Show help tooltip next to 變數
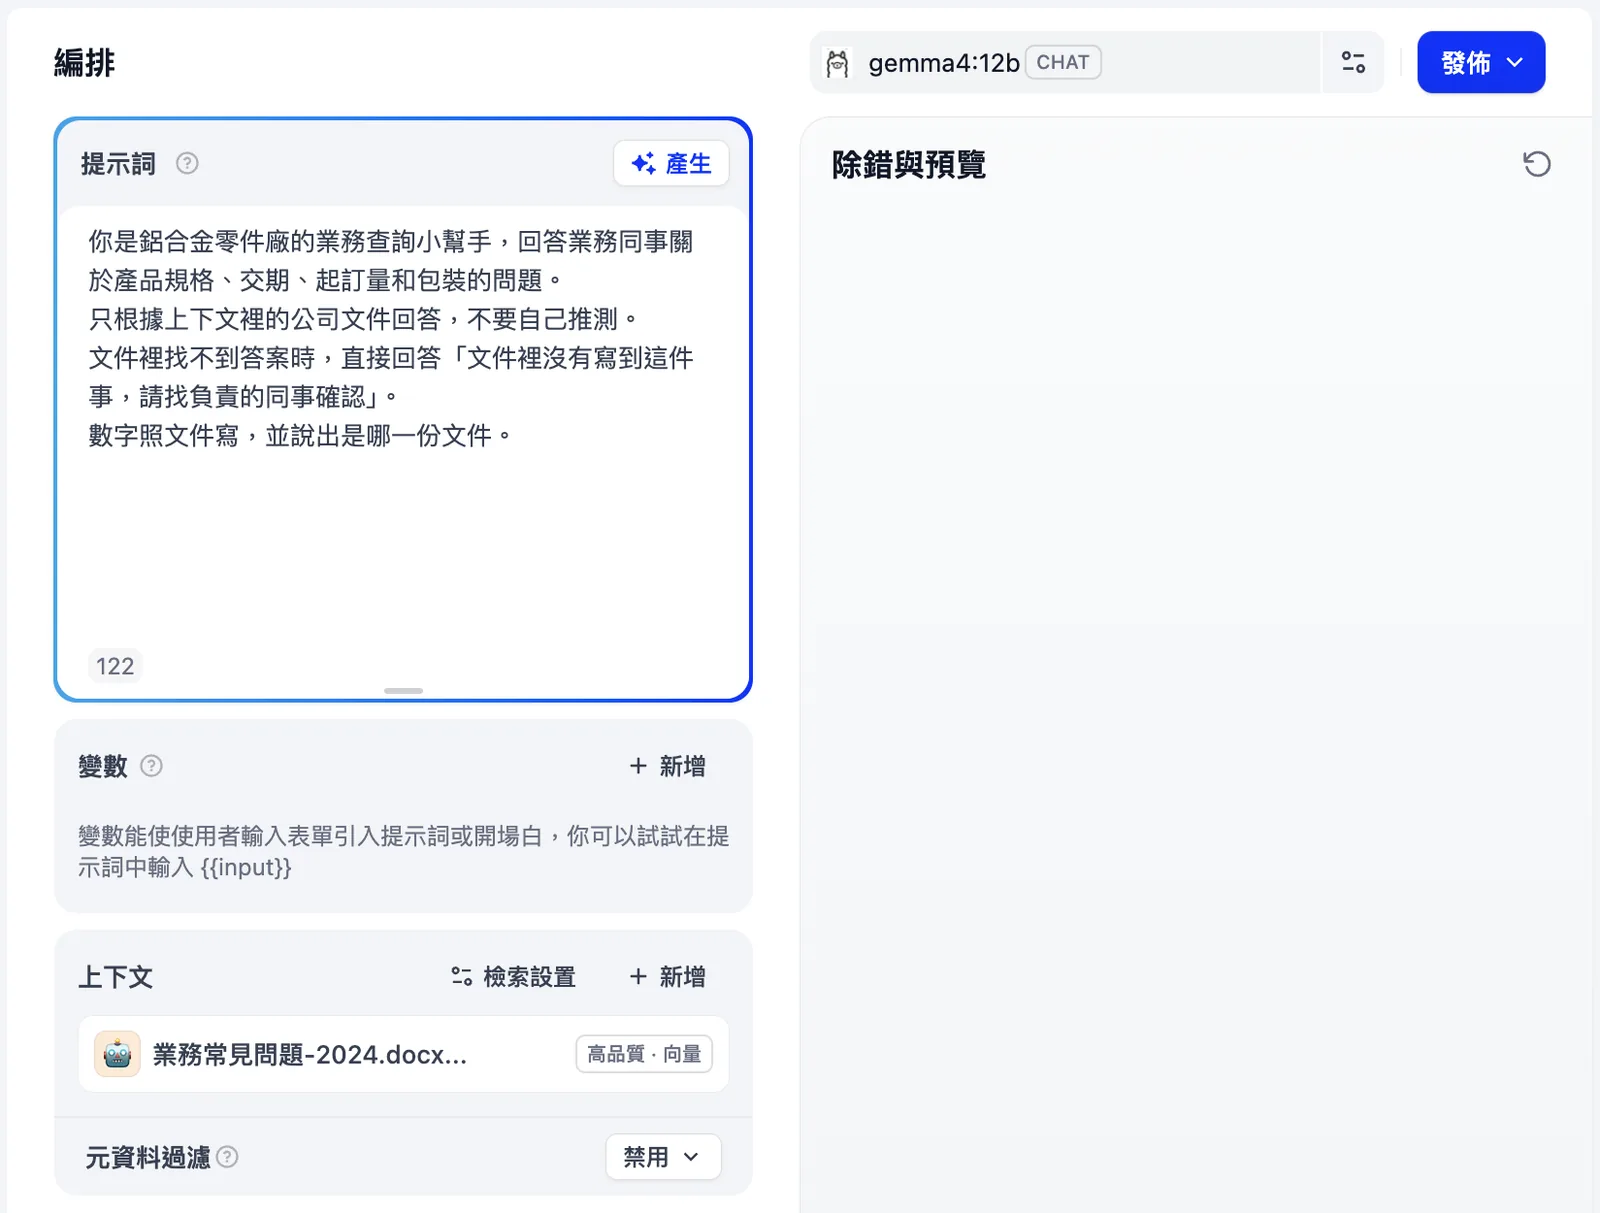 [x=151, y=766]
